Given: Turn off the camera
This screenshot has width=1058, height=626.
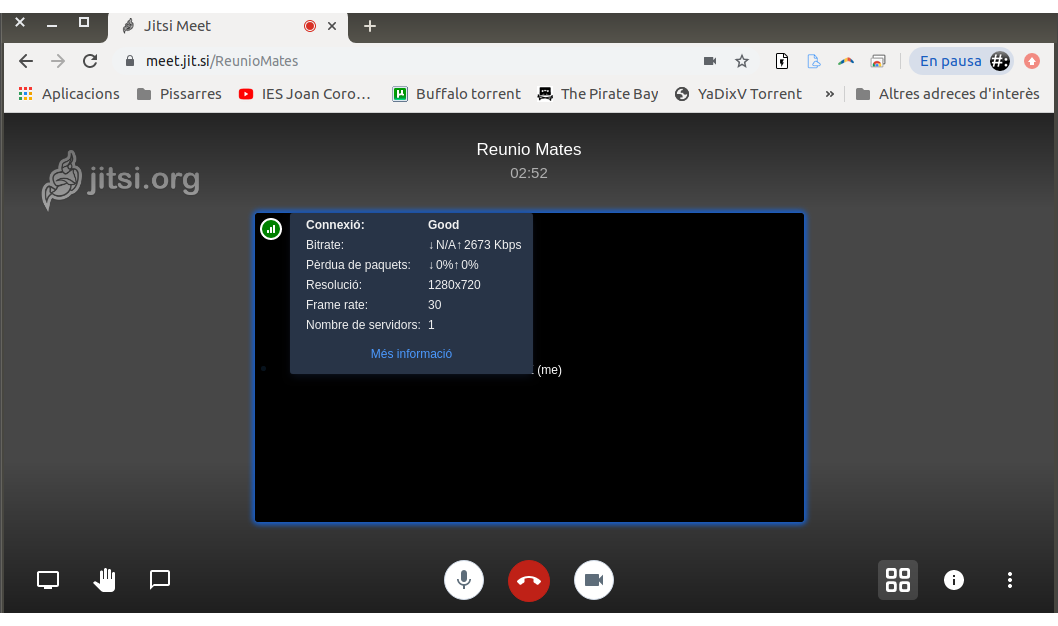Looking at the screenshot, I should coord(594,580).
